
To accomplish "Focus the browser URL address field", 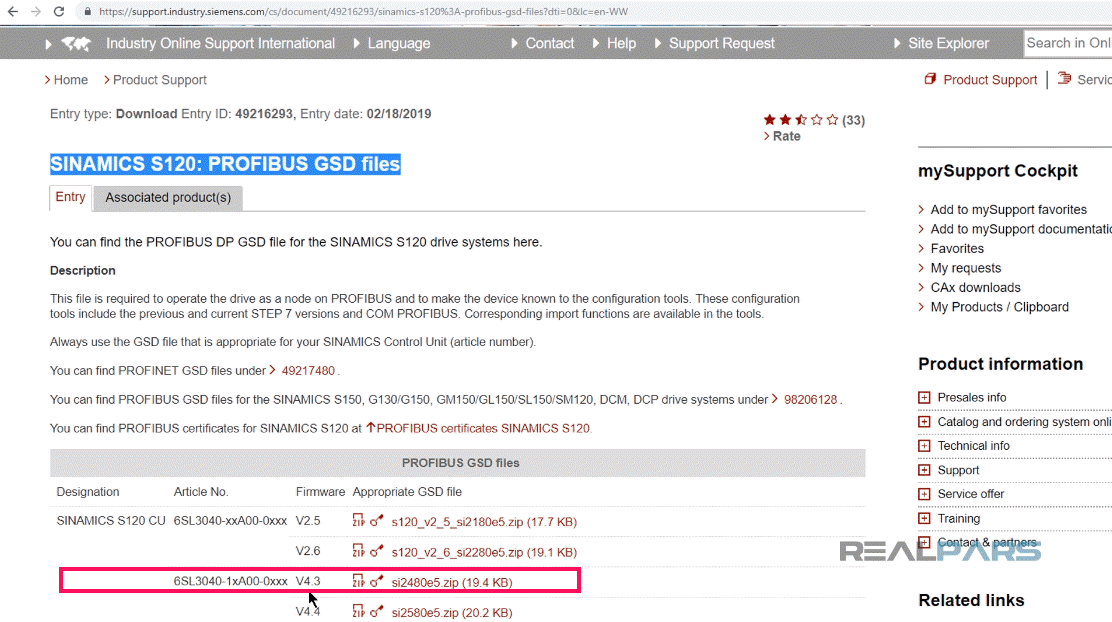I will (x=363, y=12).
